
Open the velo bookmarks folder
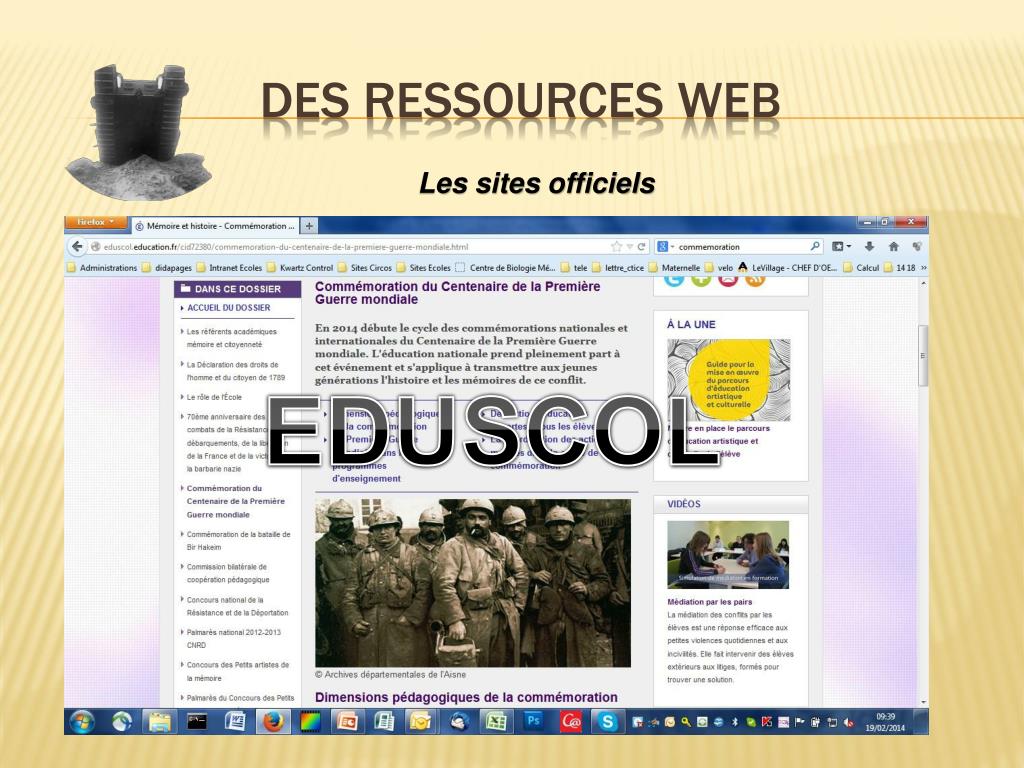(719, 268)
